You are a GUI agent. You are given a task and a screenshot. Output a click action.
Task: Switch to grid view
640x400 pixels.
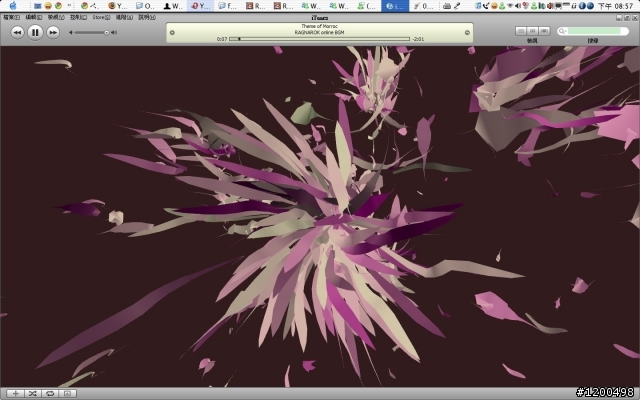532,31
